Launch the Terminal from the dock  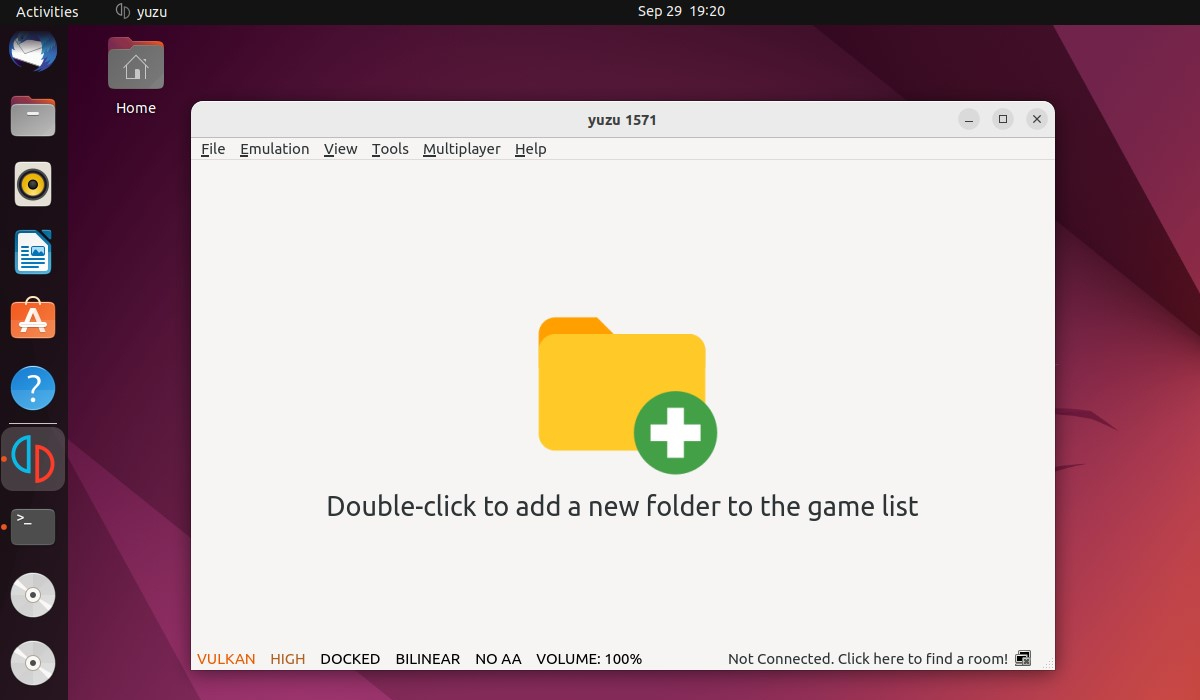pyautogui.click(x=33, y=527)
